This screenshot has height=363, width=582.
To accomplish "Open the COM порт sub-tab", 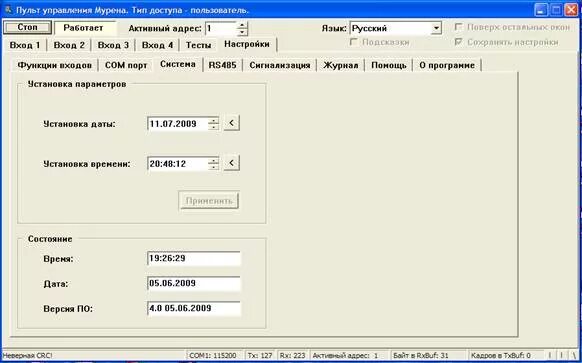I will [x=126, y=65].
